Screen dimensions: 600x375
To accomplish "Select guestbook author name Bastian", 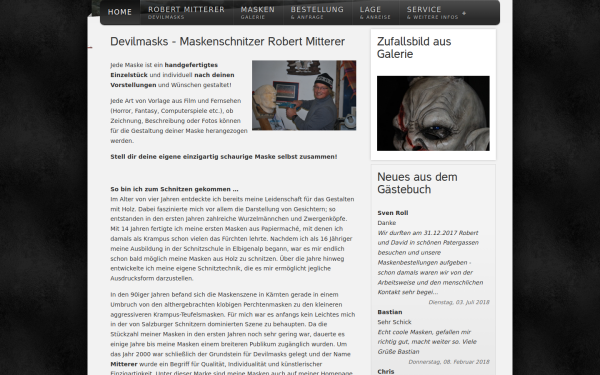I will pos(390,312).
